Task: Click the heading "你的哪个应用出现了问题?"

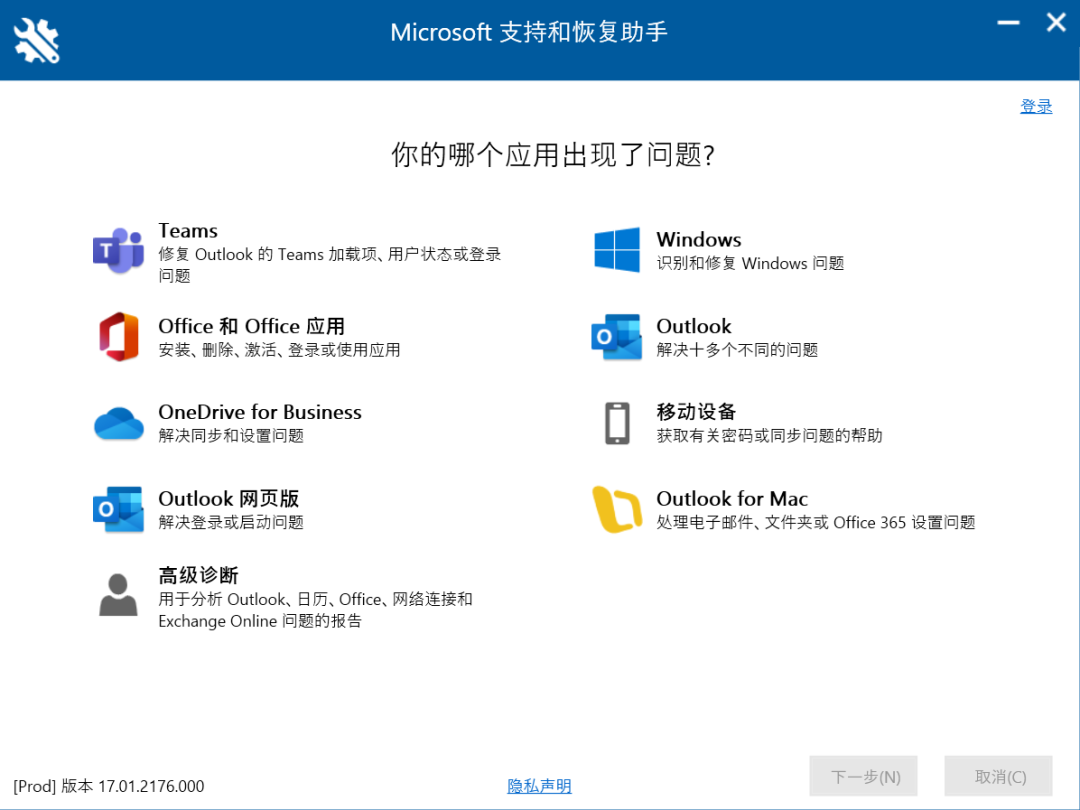Action: pos(553,154)
